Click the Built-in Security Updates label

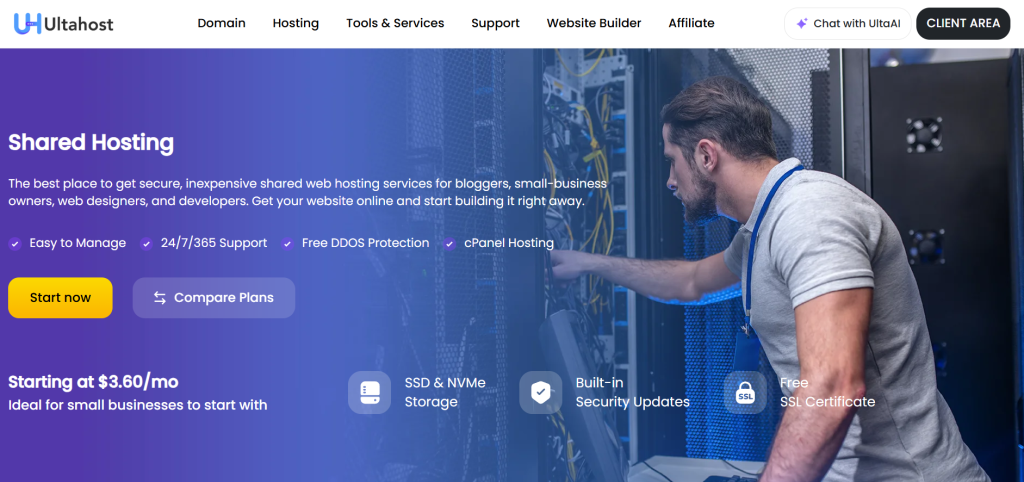632,393
